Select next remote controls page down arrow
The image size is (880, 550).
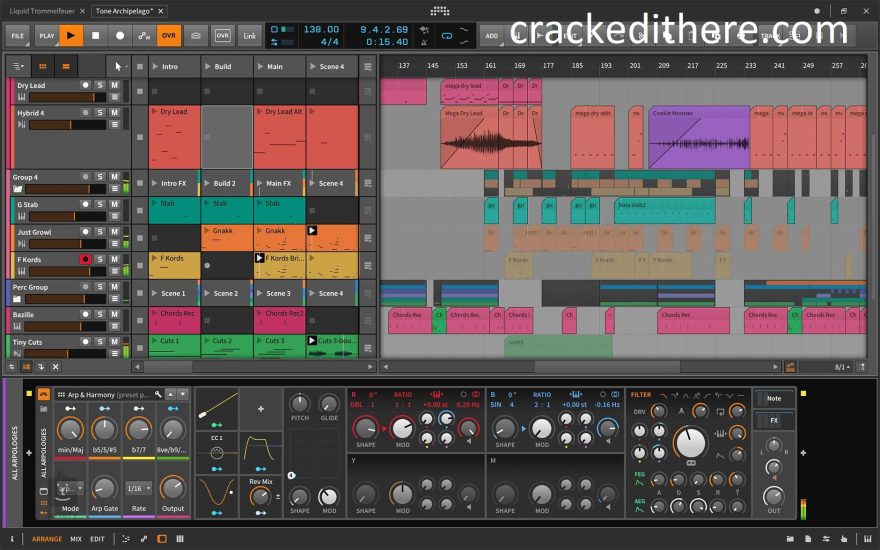coord(183,395)
